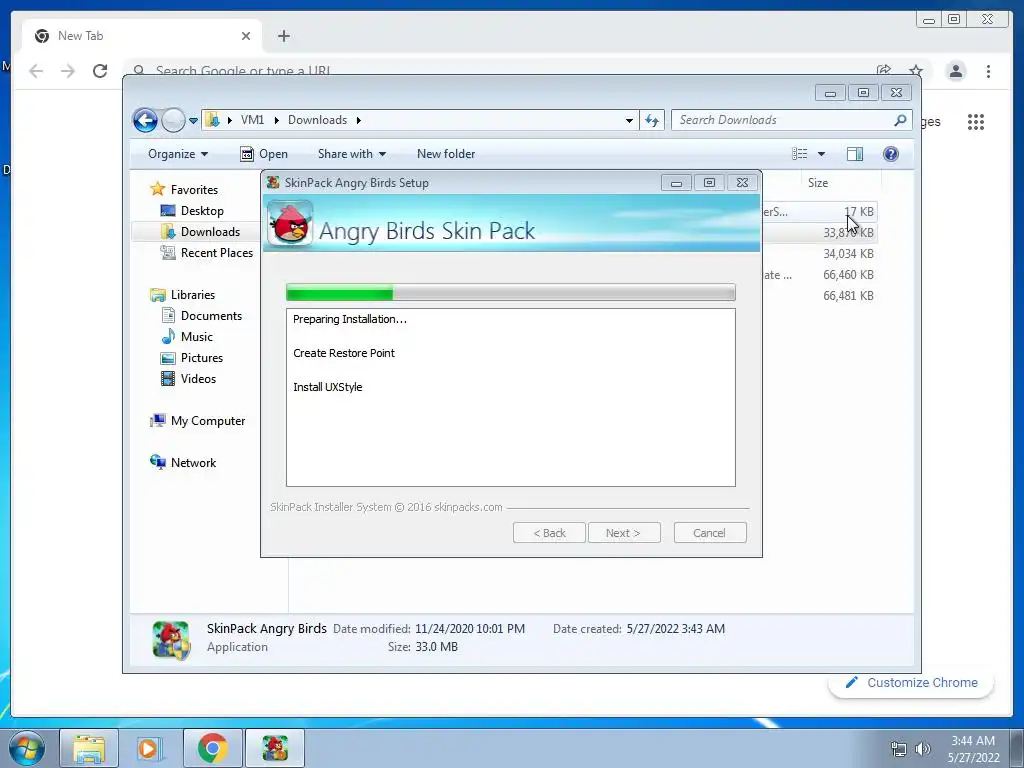Image resolution: width=1024 pixels, height=768 pixels.
Task: Select Downloads in the address breadcrumb
Action: pyautogui.click(x=317, y=120)
